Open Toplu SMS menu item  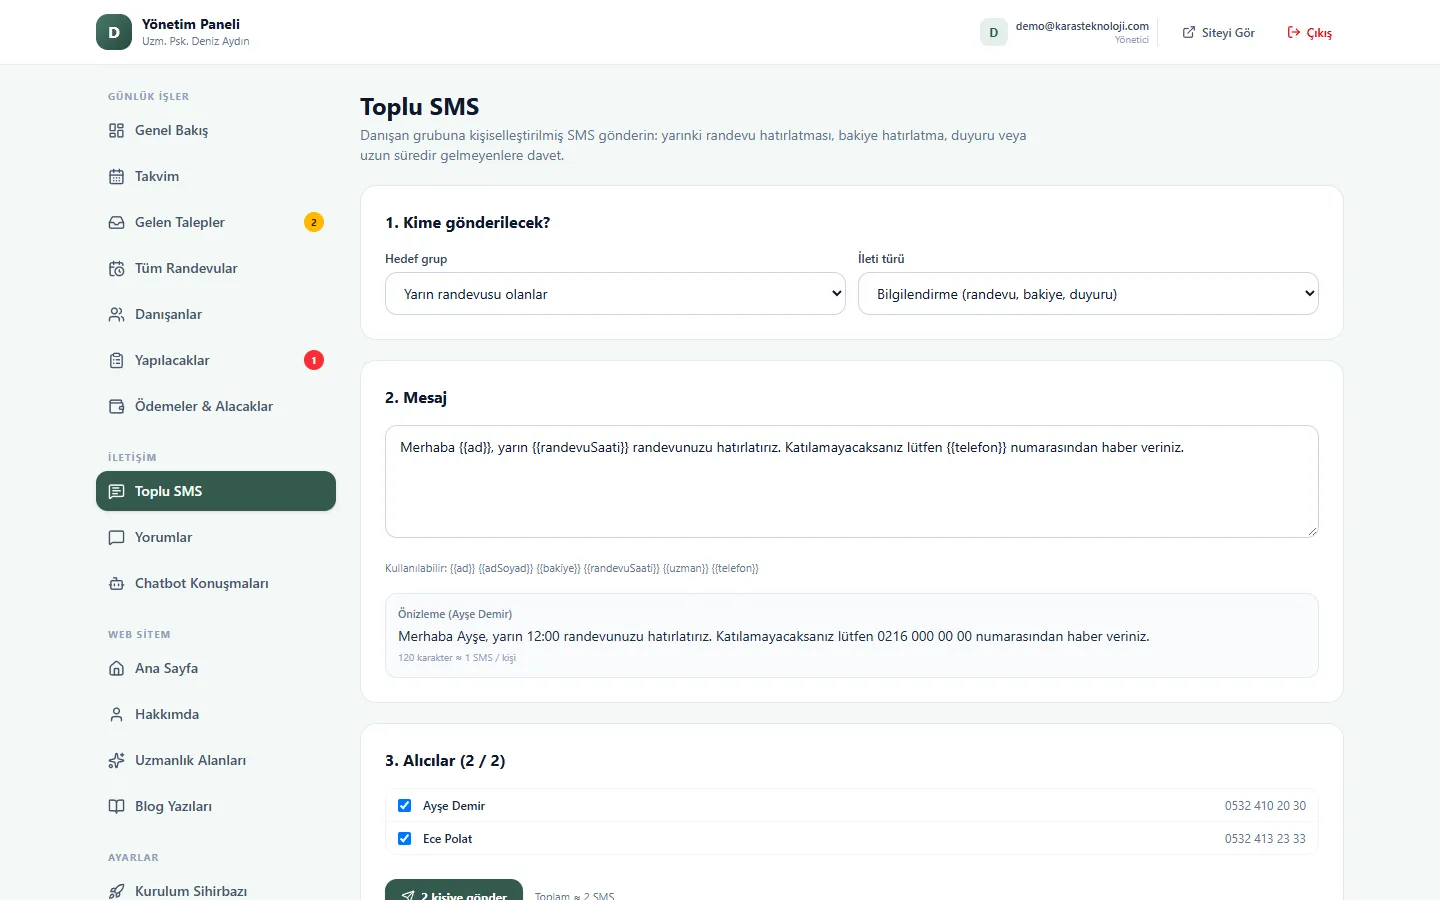pyautogui.click(x=216, y=491)
